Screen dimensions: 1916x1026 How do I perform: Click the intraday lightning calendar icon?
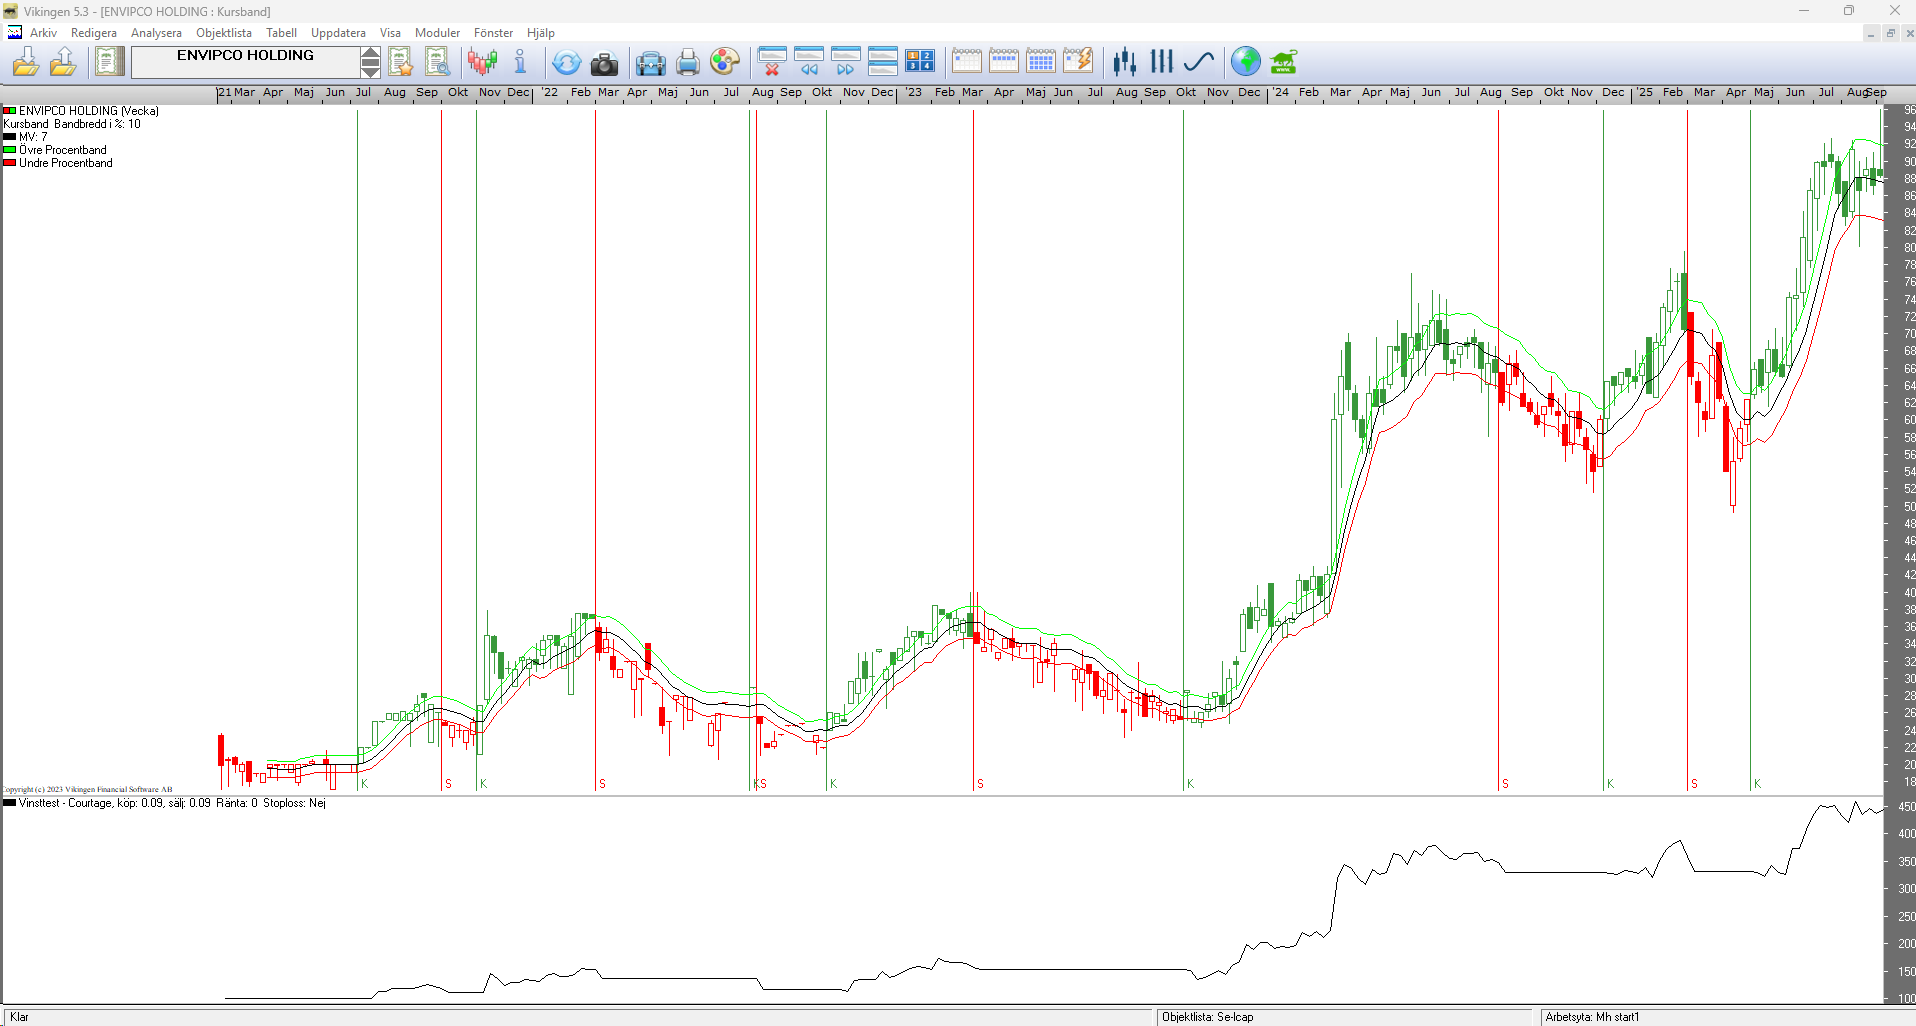click(x=1077, y=62)
